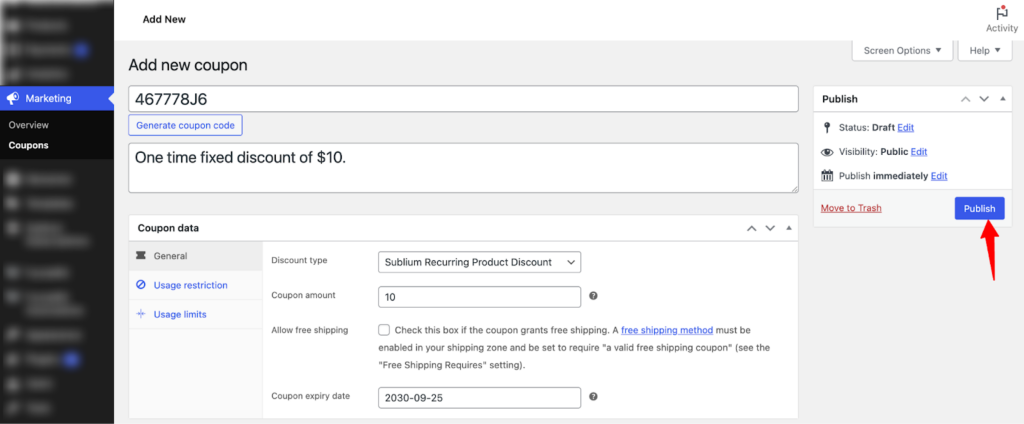Move Publish panel up with arrow
Image resolution: width=1024 pixels, height=424 pixels.
pyautogui.click(x=965, y=99)
